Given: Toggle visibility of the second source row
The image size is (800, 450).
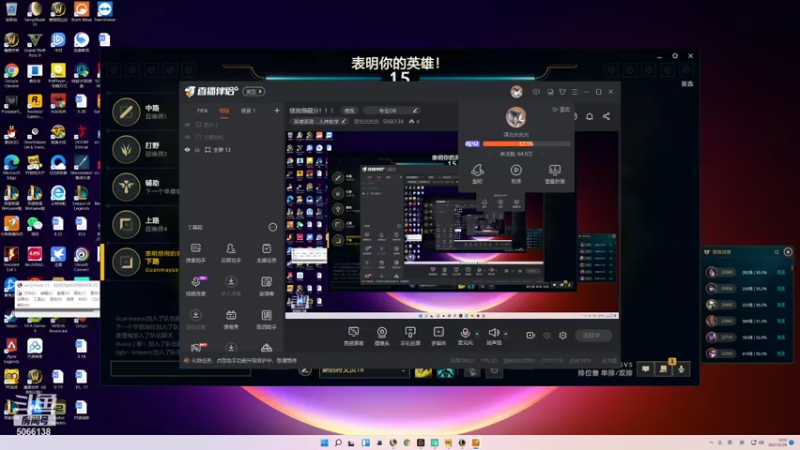Looking at the screenshot, I should click(187, 137).
